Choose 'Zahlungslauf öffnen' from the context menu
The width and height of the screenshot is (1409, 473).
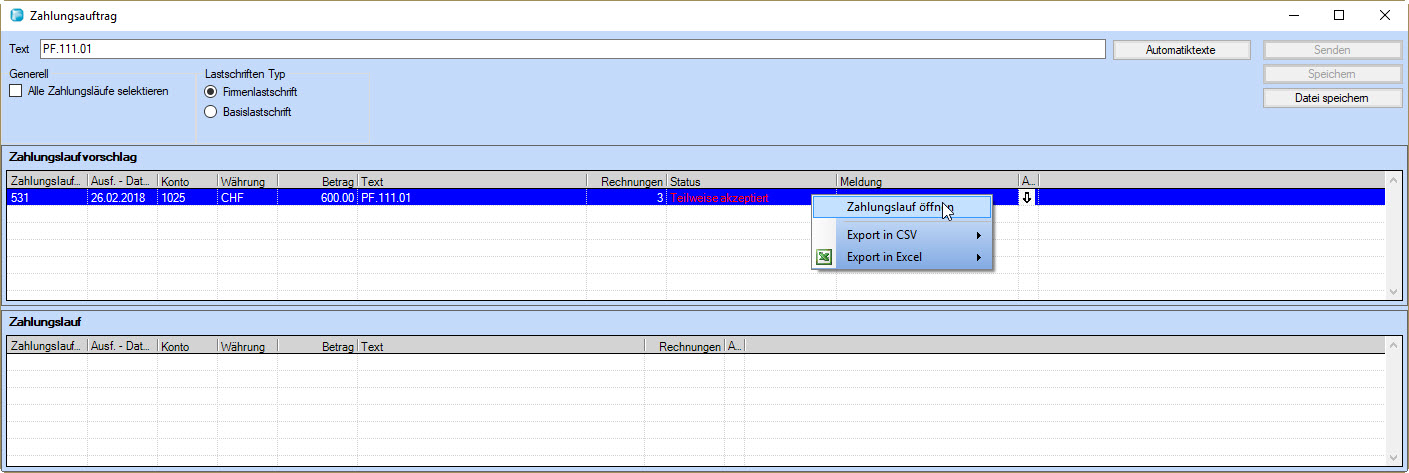899,207
